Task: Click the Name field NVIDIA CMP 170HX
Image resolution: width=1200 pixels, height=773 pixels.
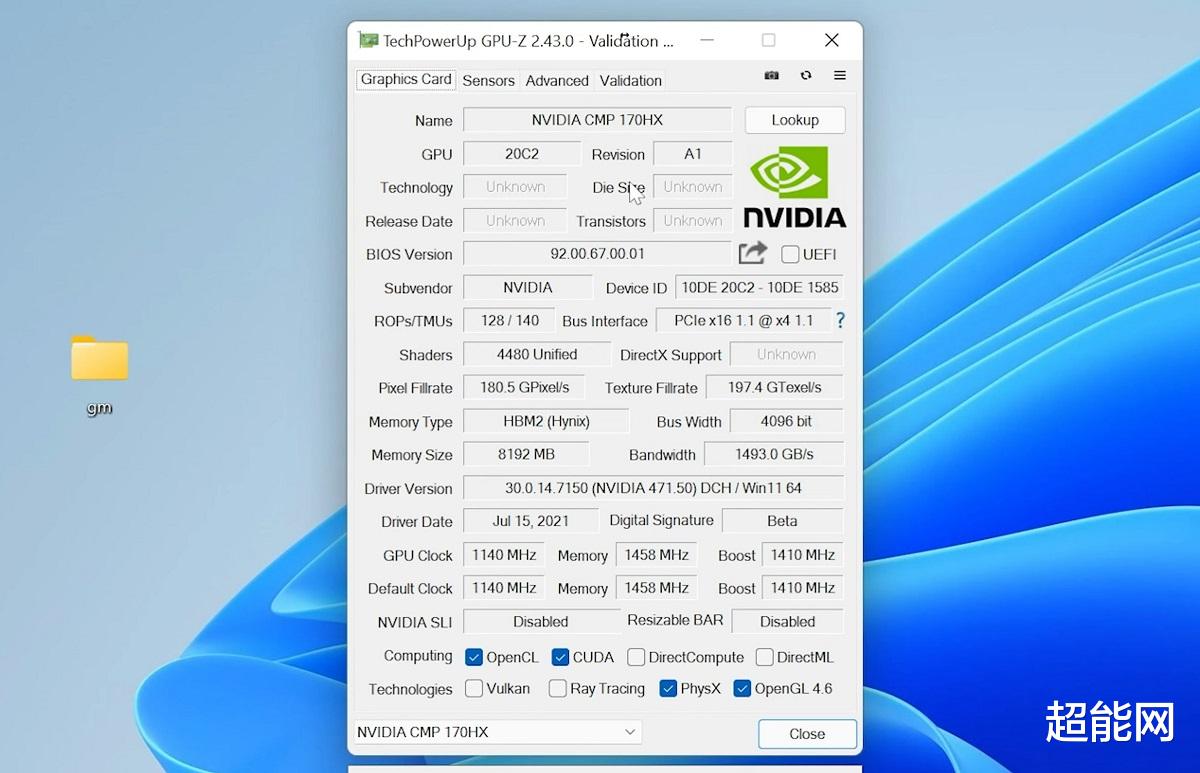Action: (597, 120)
